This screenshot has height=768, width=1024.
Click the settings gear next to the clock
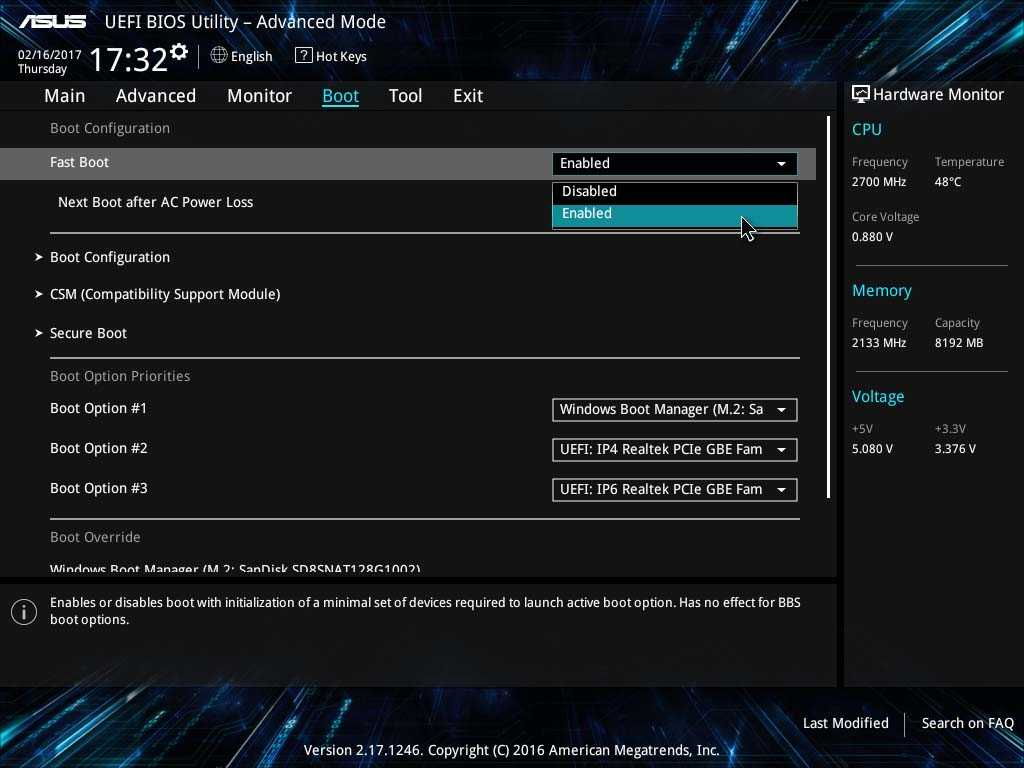pos(179,52)
